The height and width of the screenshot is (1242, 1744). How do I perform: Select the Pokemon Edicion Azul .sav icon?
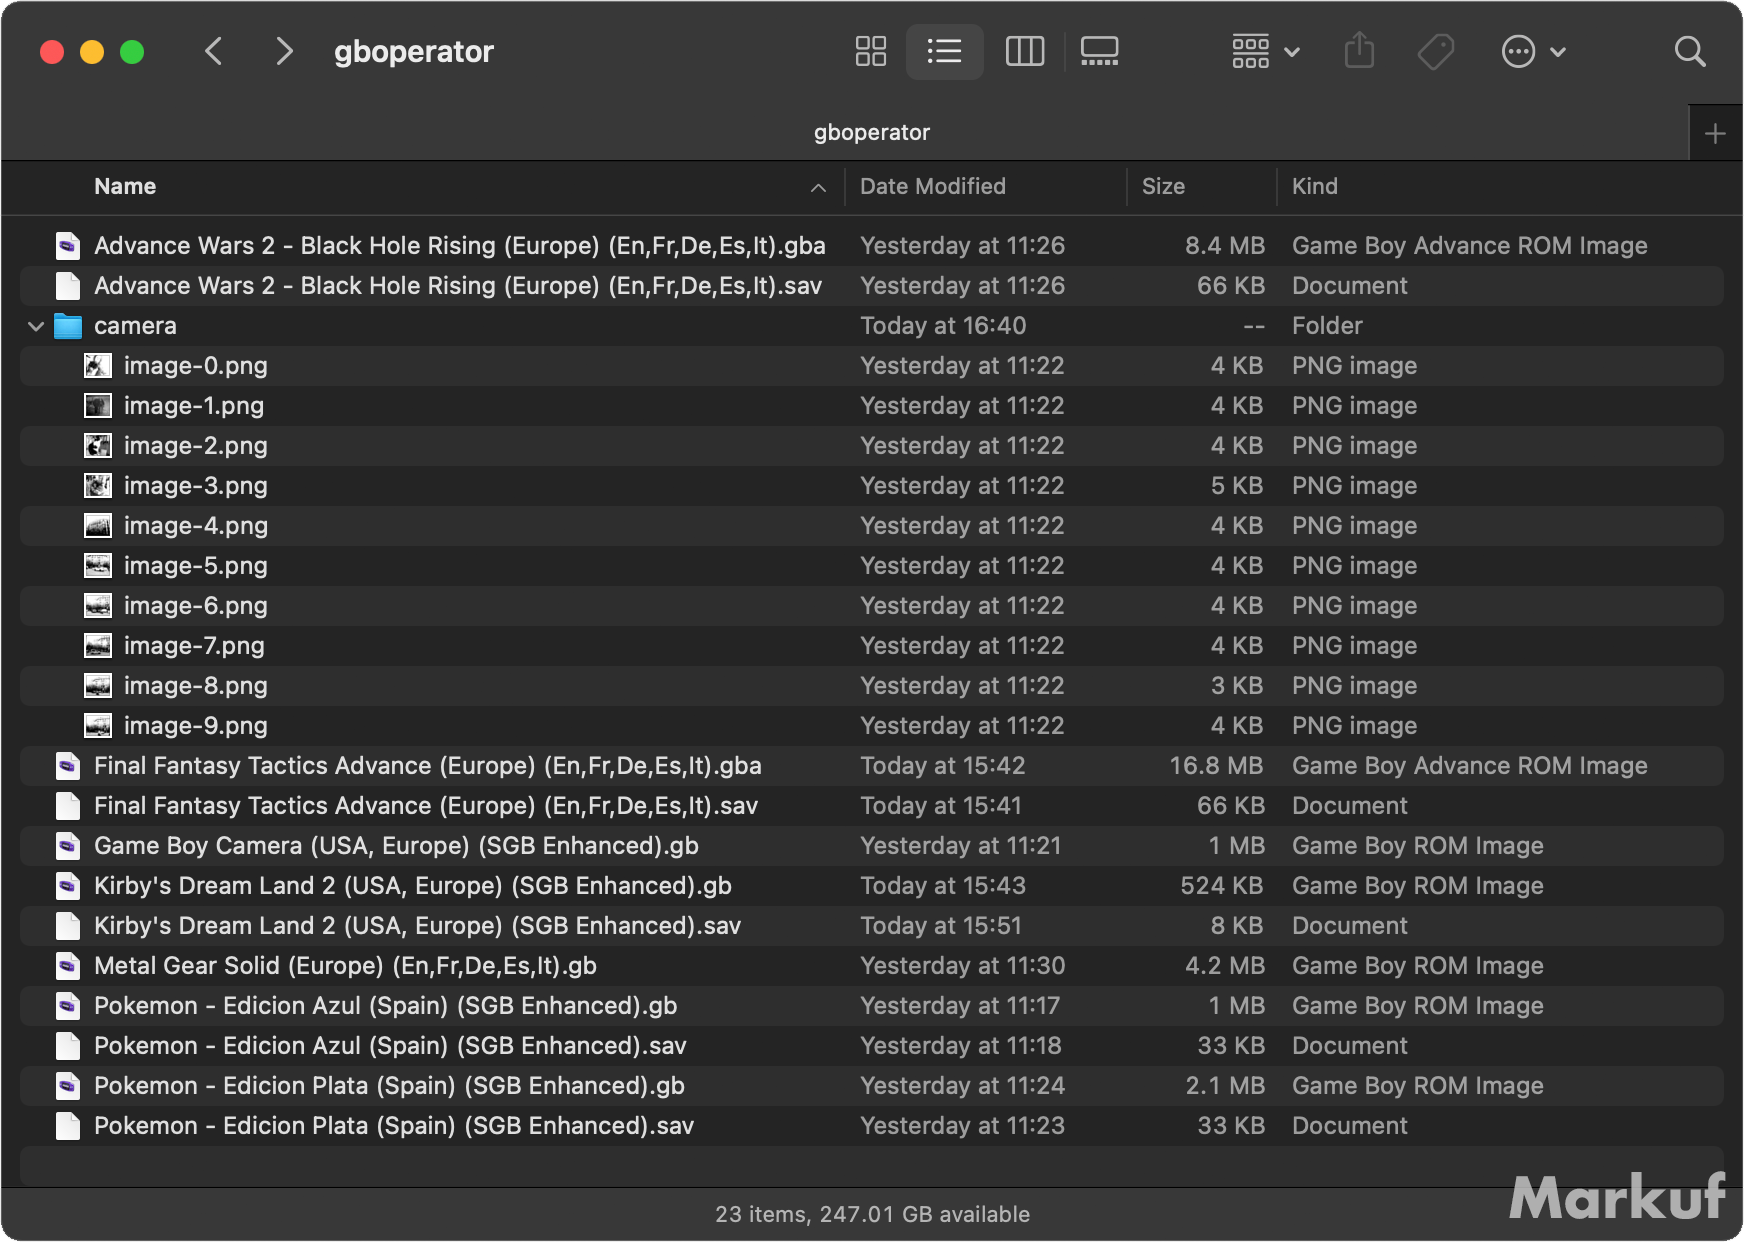coord(68,1046)
